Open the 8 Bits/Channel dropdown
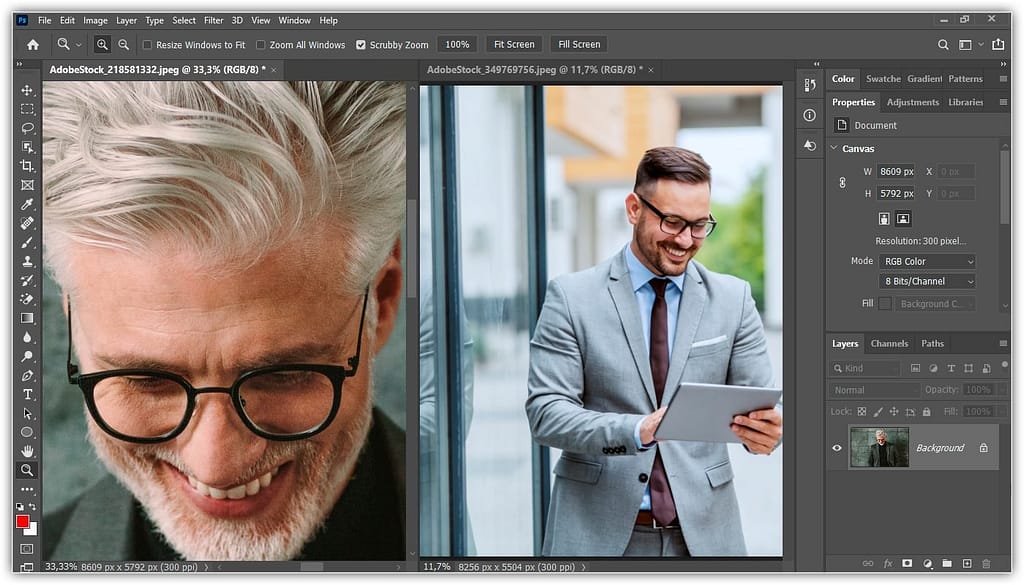Screen dimensions: 1024x585 pos(926,282)
